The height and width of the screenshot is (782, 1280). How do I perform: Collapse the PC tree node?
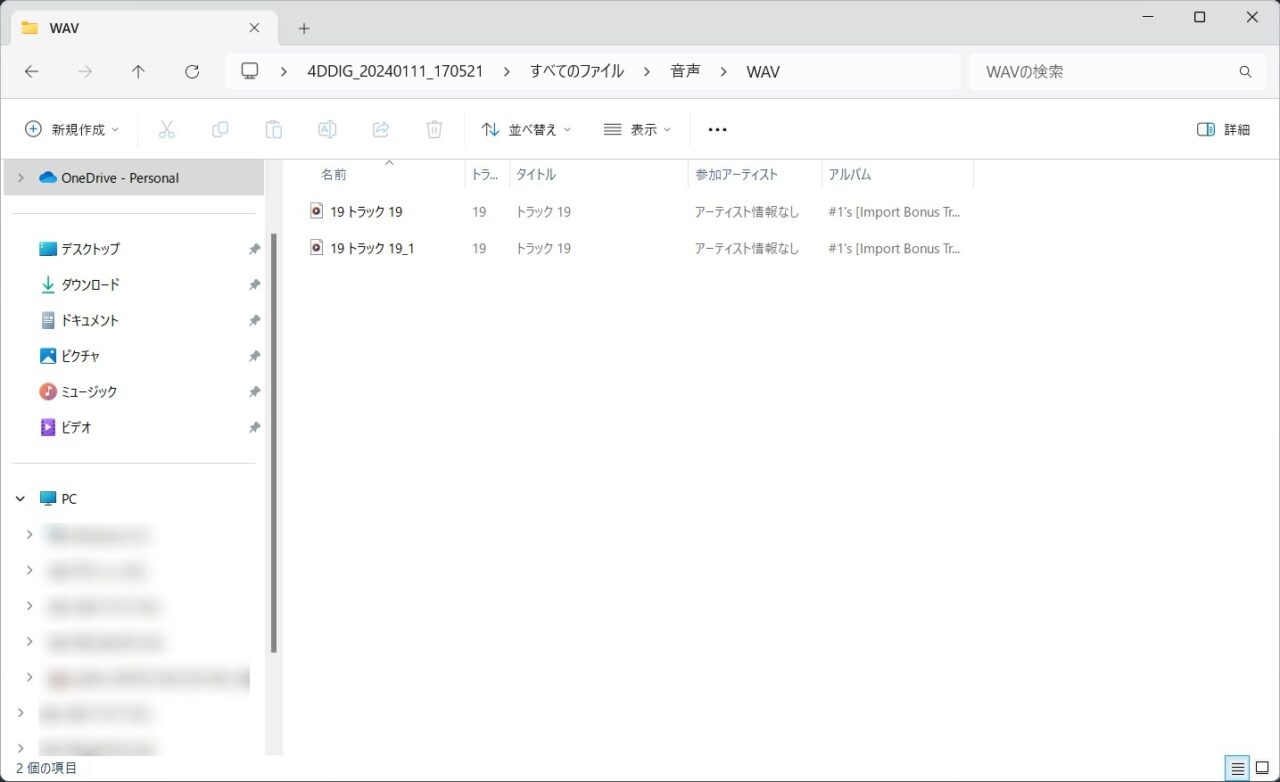tap(20, 498)
